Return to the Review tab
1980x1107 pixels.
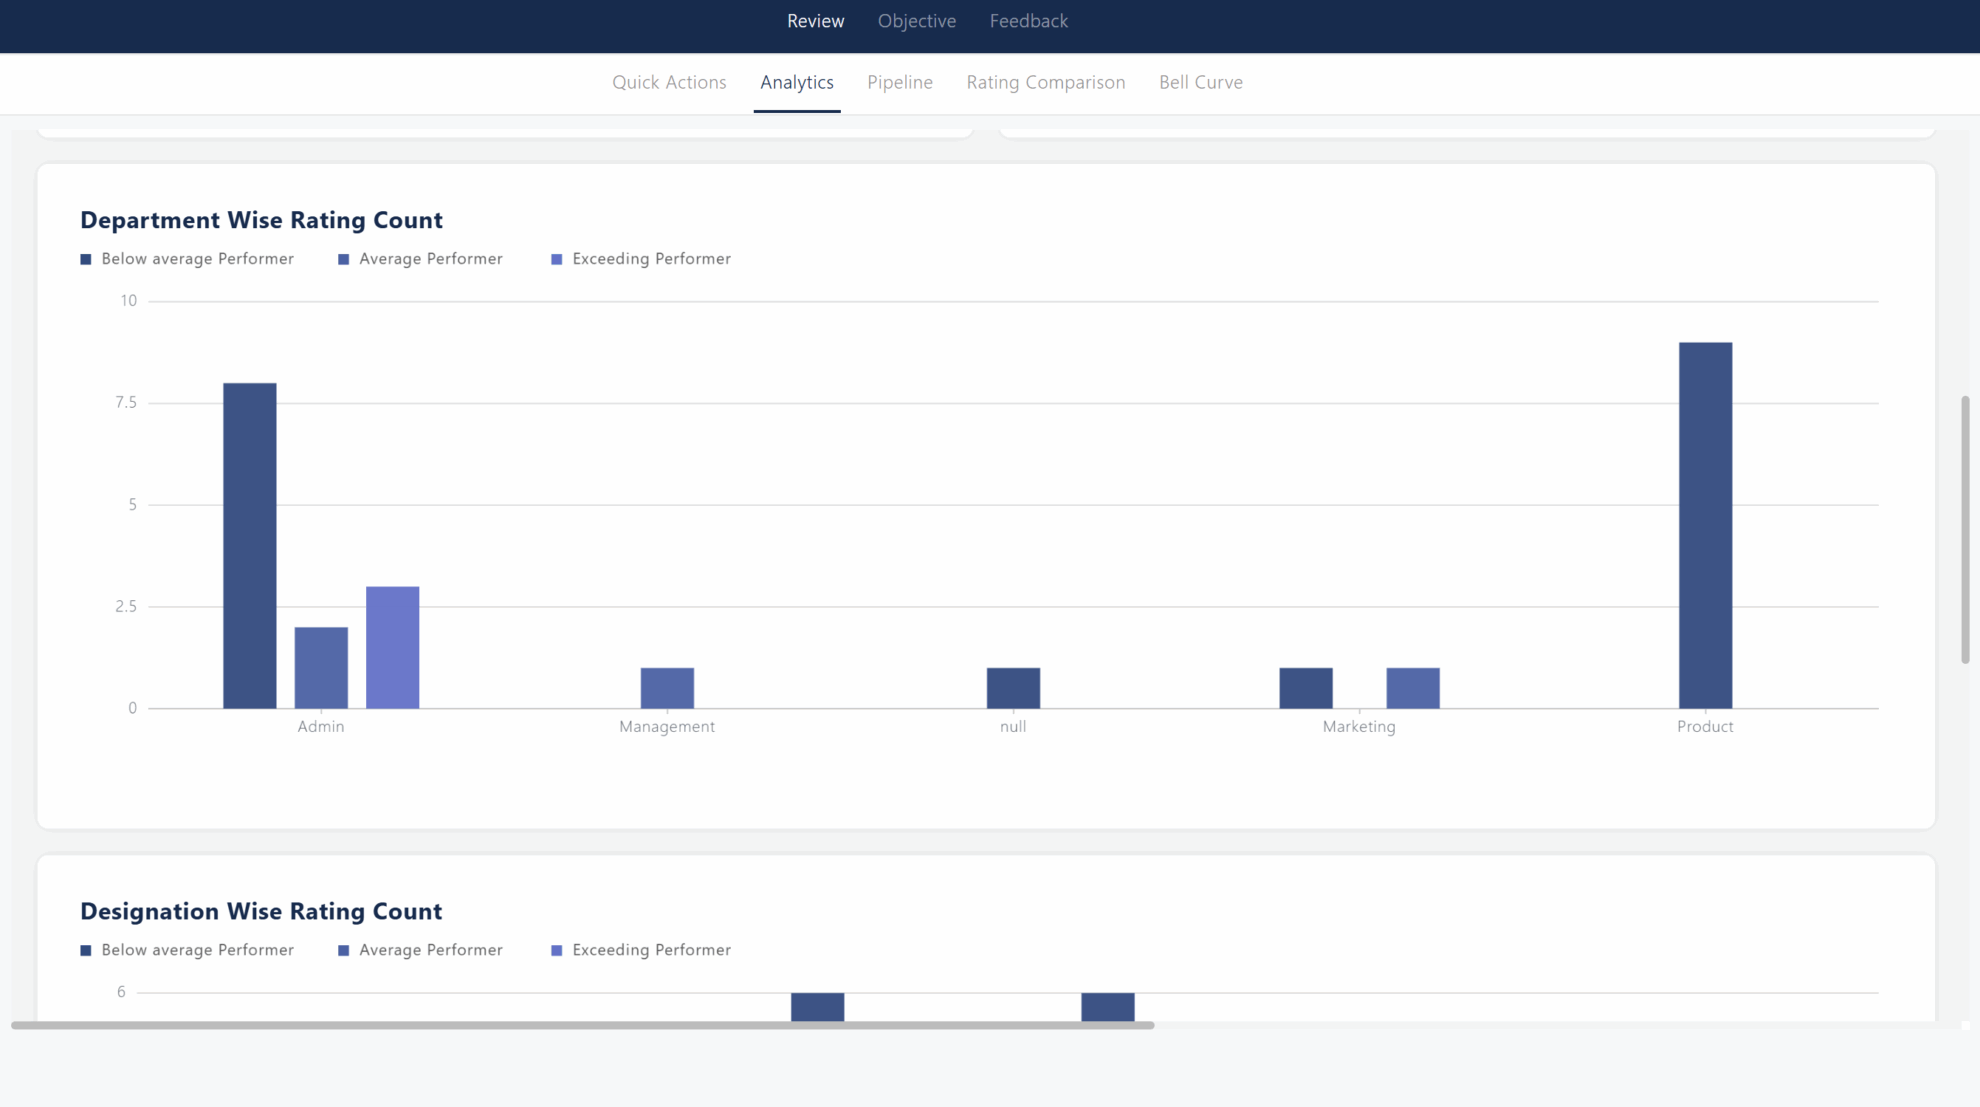coord(815,20)
